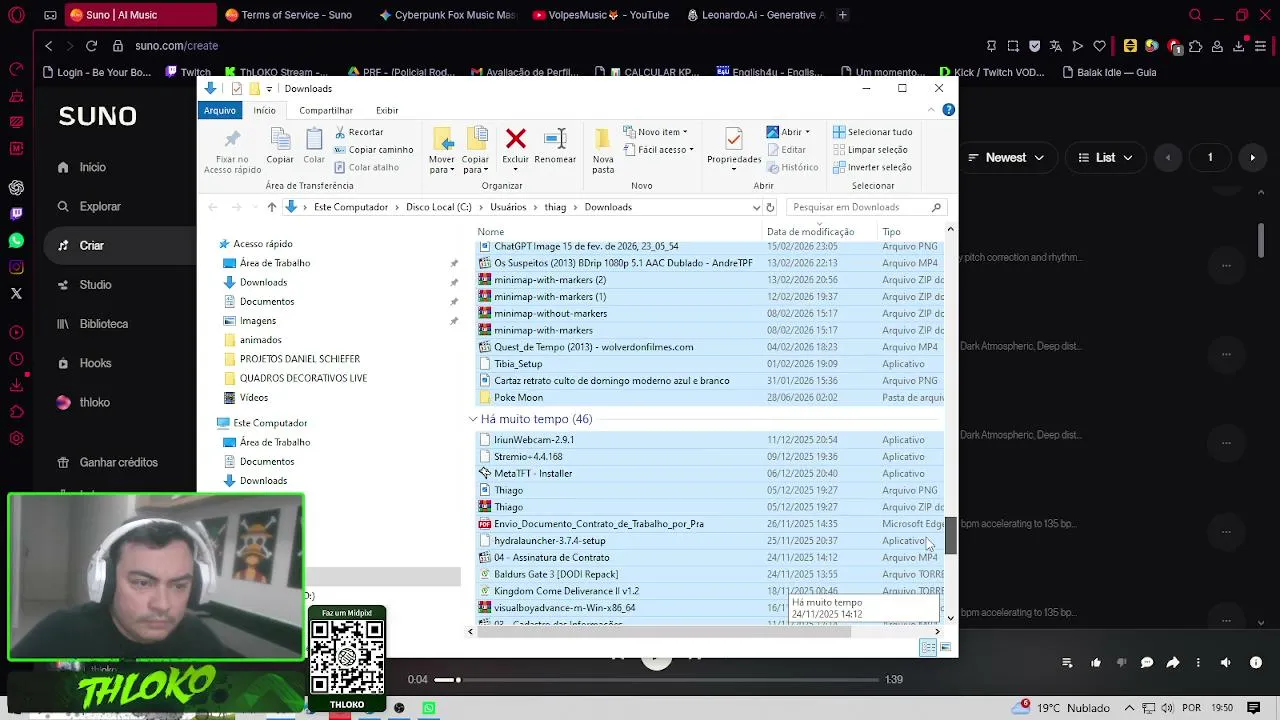Click the Suno dislike (thumbs down) icon
Image resolution: width=1280 pixels, height=720 pixels.
1121,662
